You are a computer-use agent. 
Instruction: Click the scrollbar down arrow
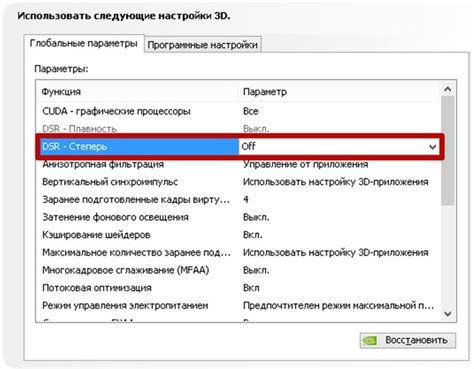[448, 314]
